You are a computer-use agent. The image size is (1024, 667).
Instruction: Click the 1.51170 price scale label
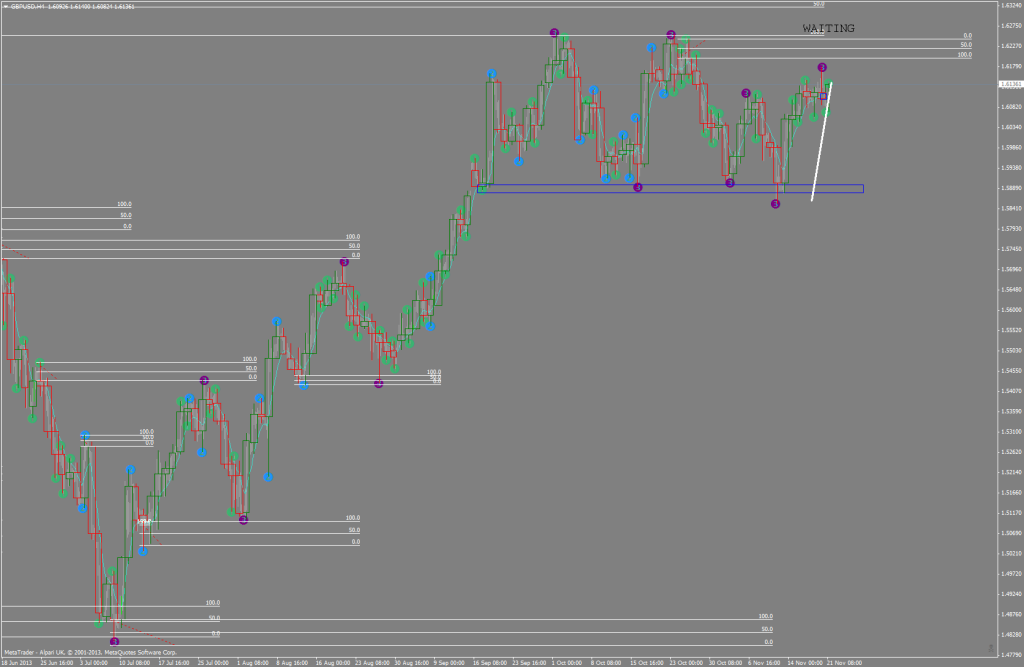[x=1010, y=513]
